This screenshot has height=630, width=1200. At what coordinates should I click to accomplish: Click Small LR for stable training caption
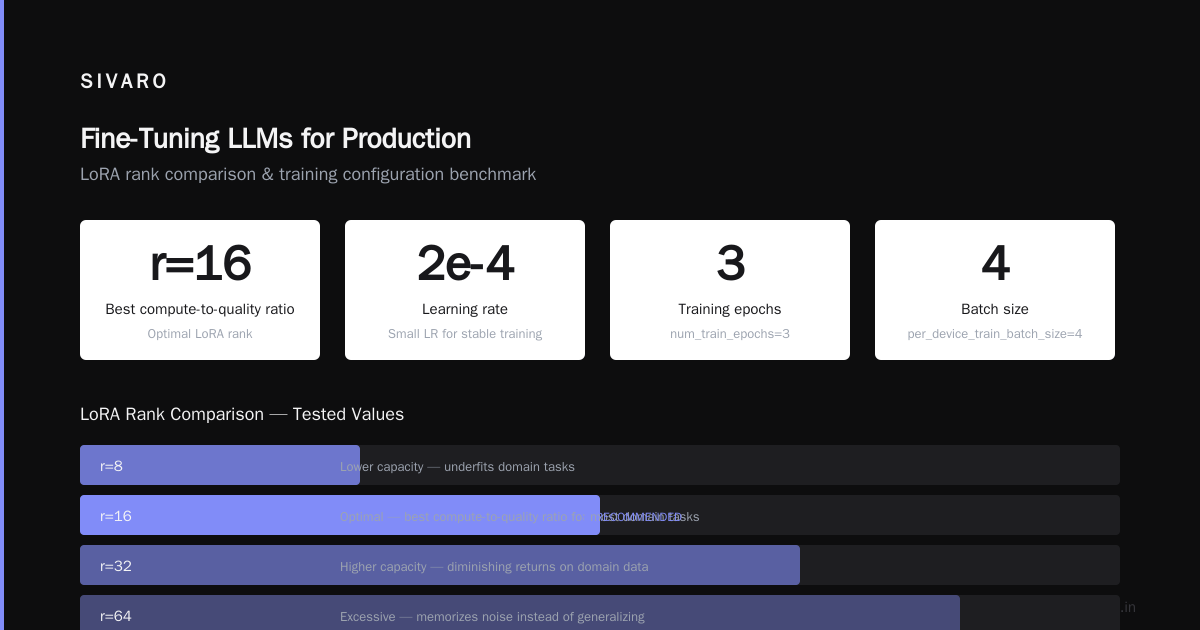(x=465, y=334)
